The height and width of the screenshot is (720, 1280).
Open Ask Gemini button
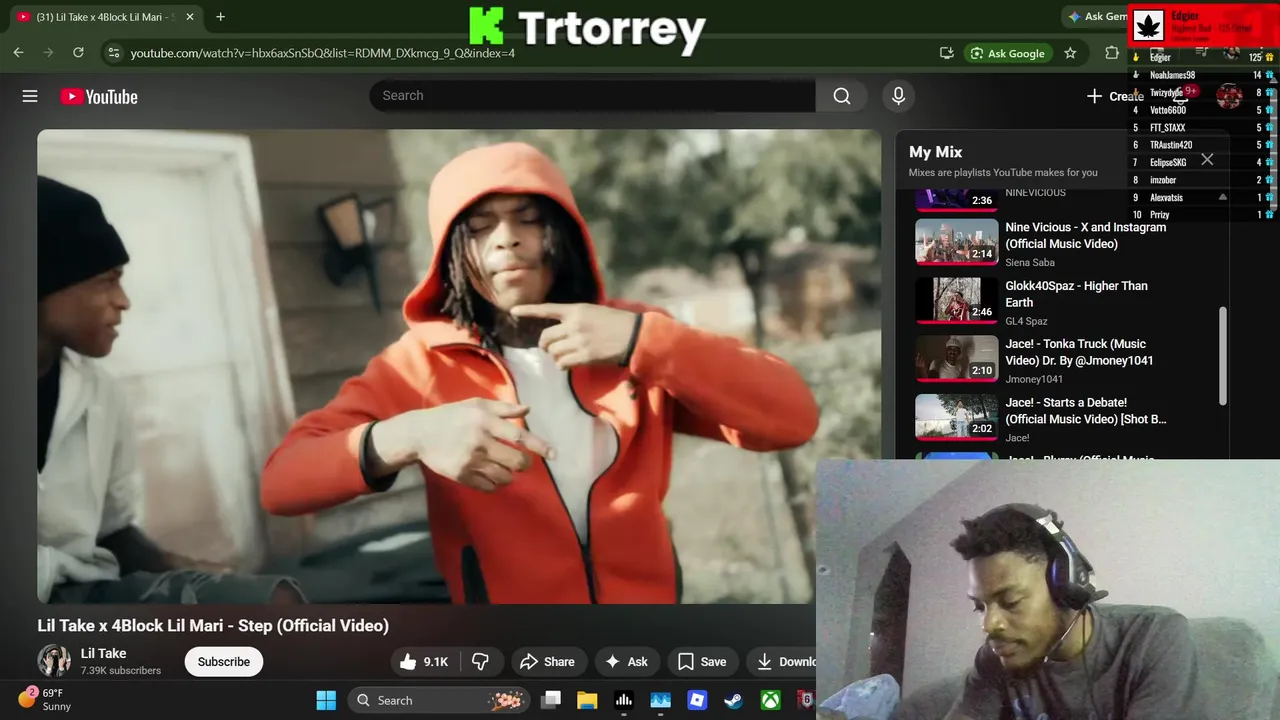[x=1097, y=16]
